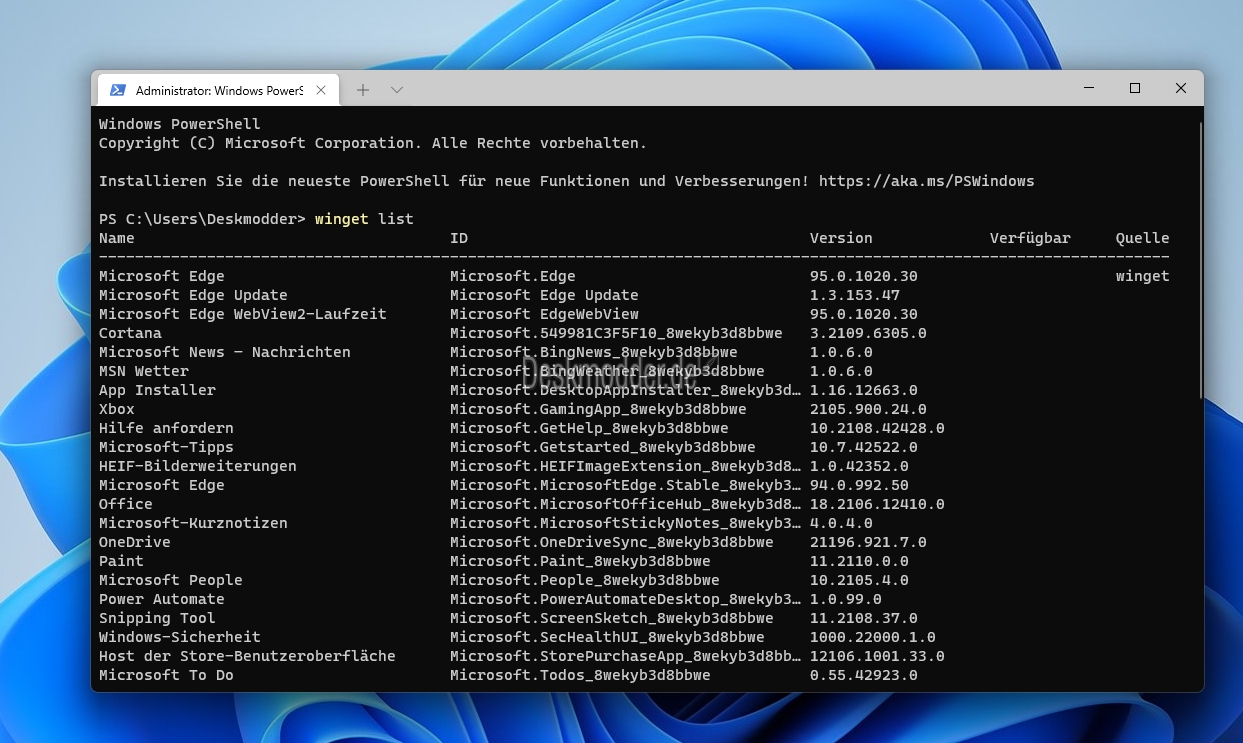Image resolution: width=1243 pixels, height=743 pixels.
Task: Click the 'Microsoft To Do' row
Action: (166, 675)
